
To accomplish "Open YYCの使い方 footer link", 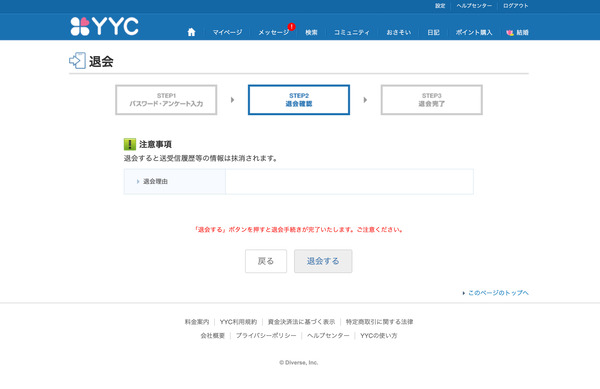I will 378,335.
